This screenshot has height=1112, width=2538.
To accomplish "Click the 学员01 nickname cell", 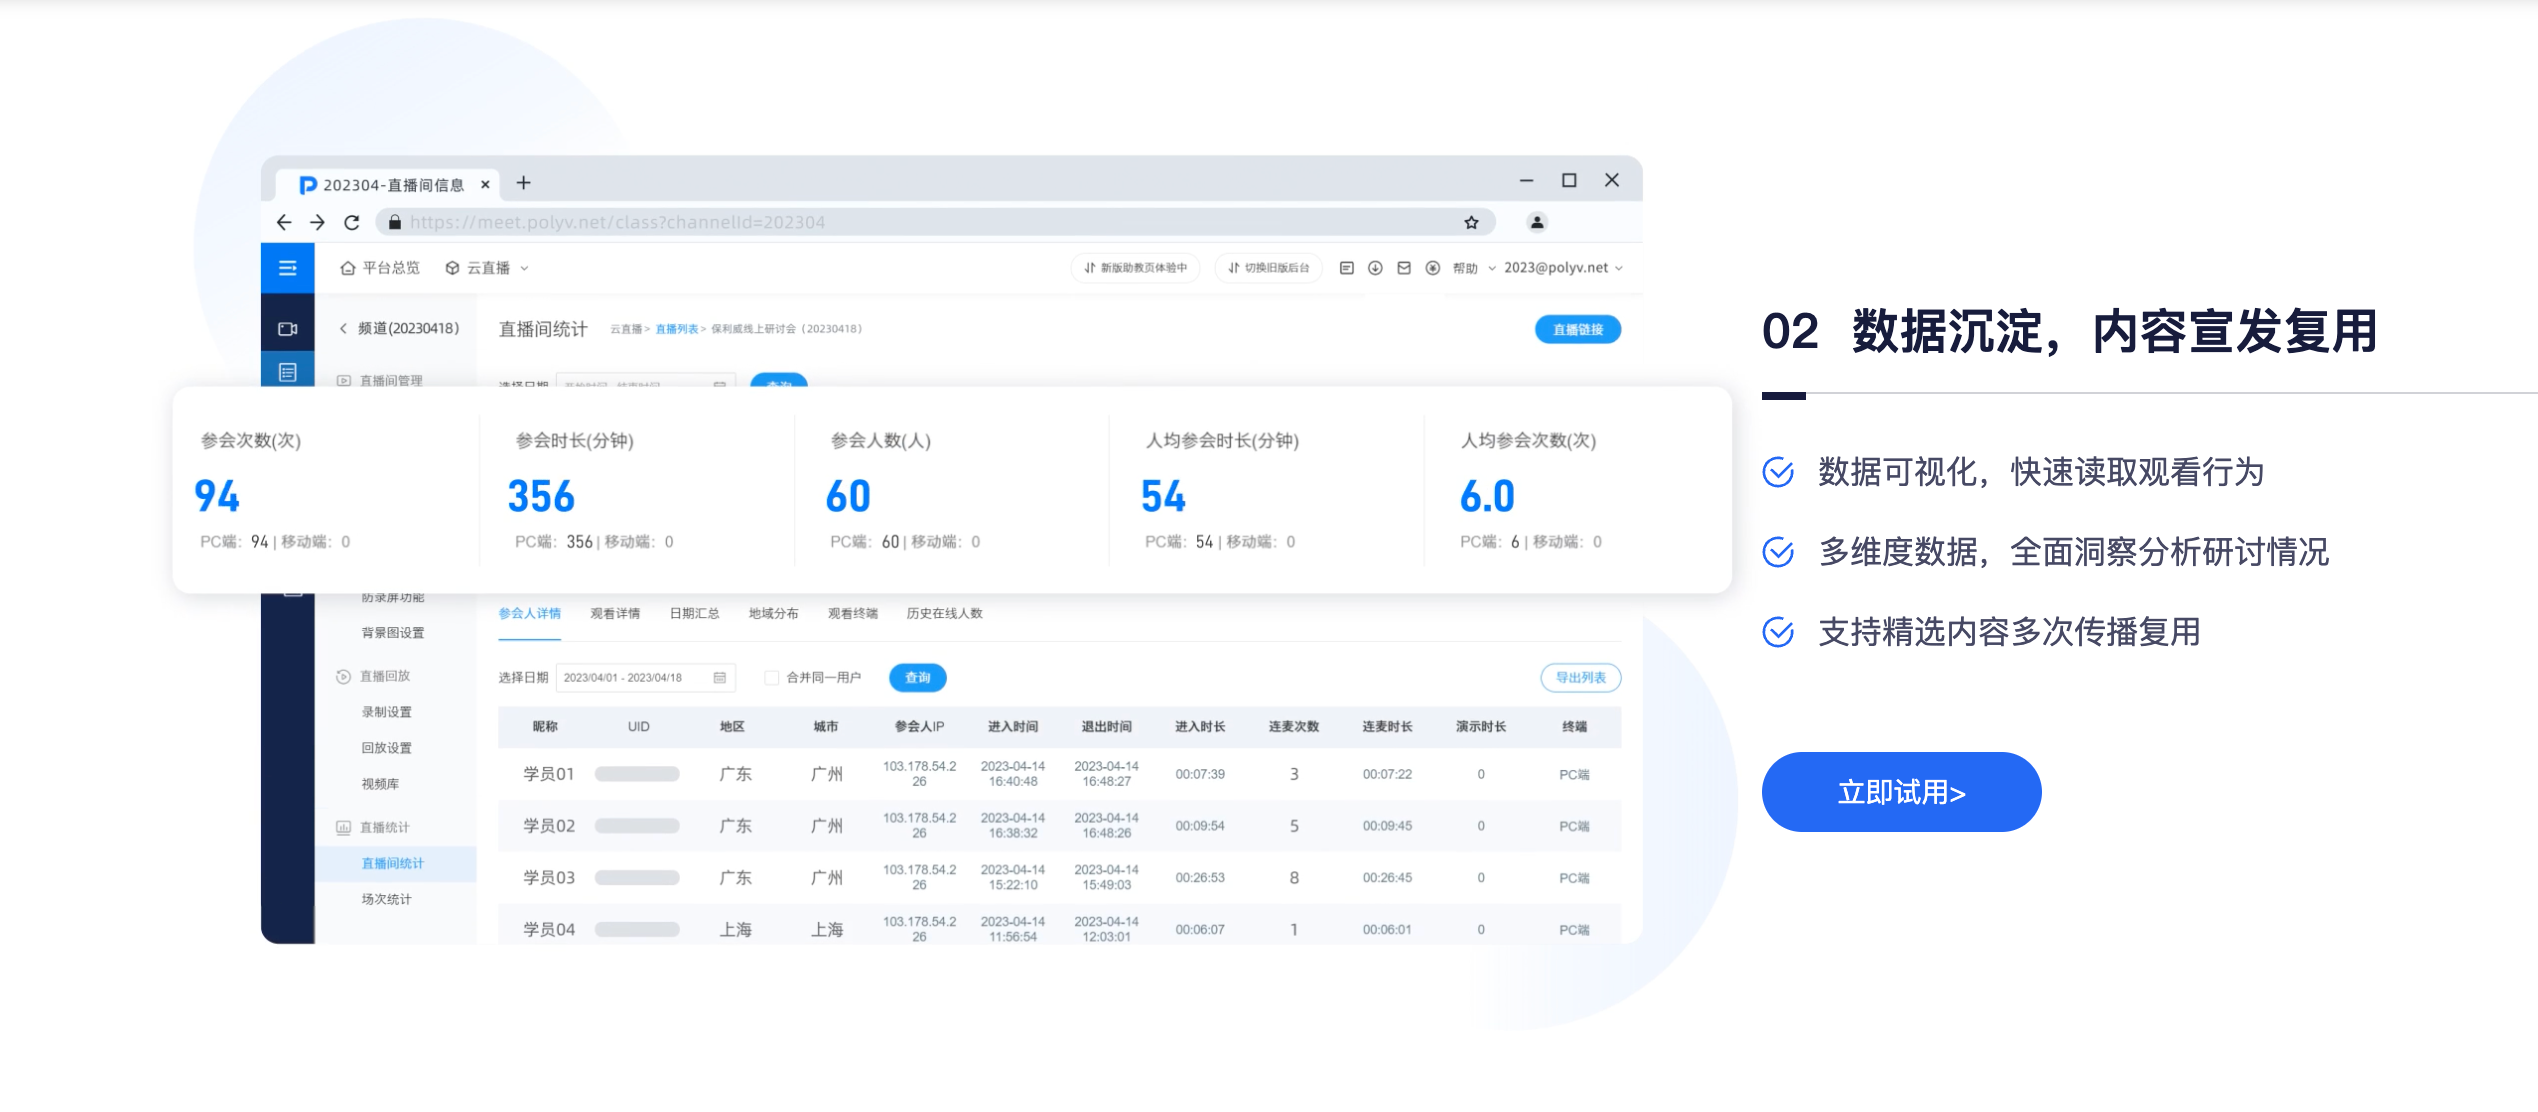I will tap(549, 774).
